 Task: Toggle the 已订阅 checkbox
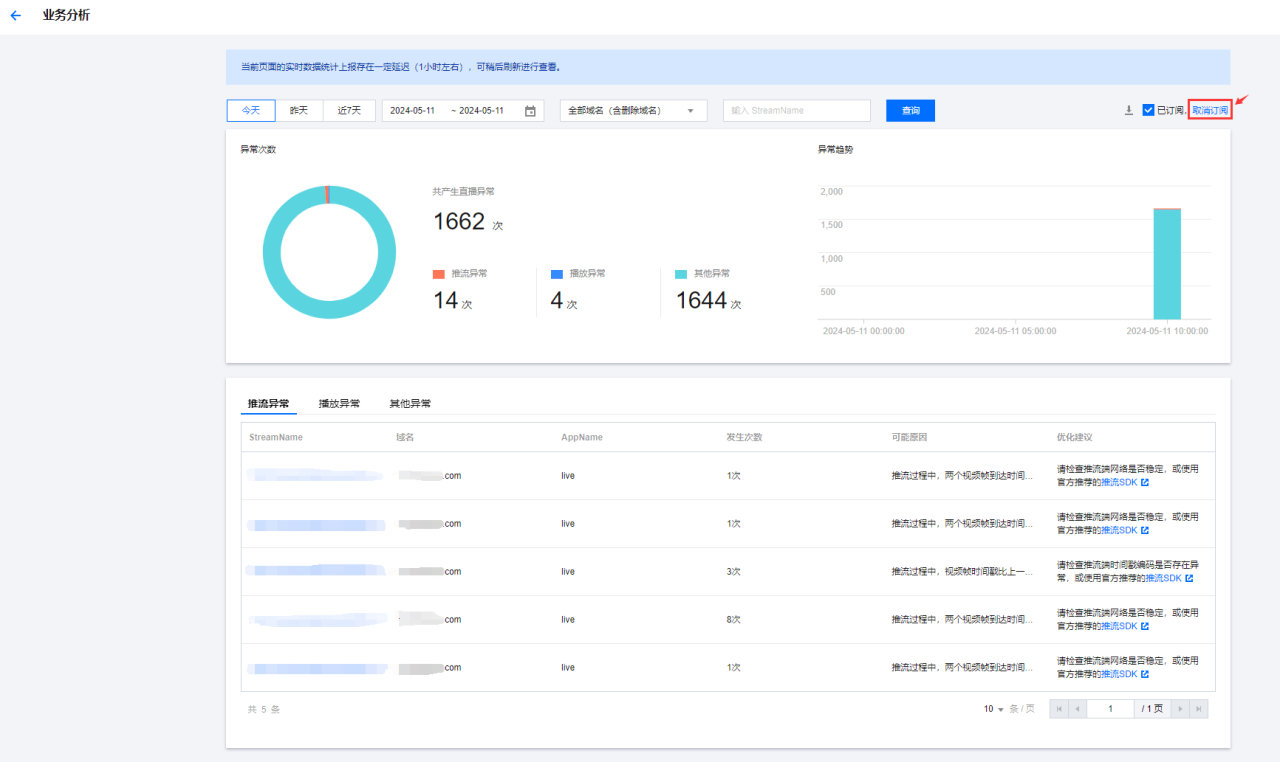point(1148,110)
